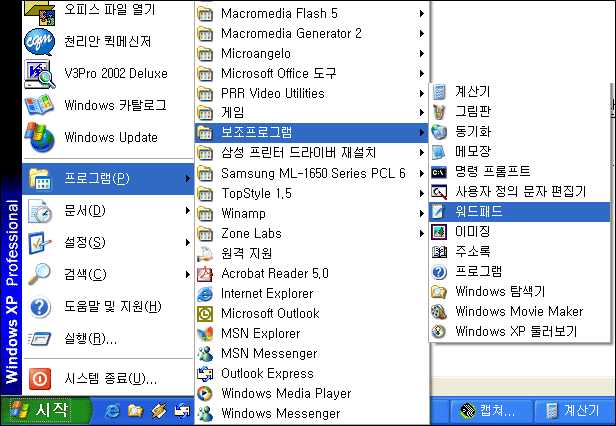Screen dimensions: 616x426
Task: Select the 보조프로그램 accessories folder
Action: coord(312,132)
